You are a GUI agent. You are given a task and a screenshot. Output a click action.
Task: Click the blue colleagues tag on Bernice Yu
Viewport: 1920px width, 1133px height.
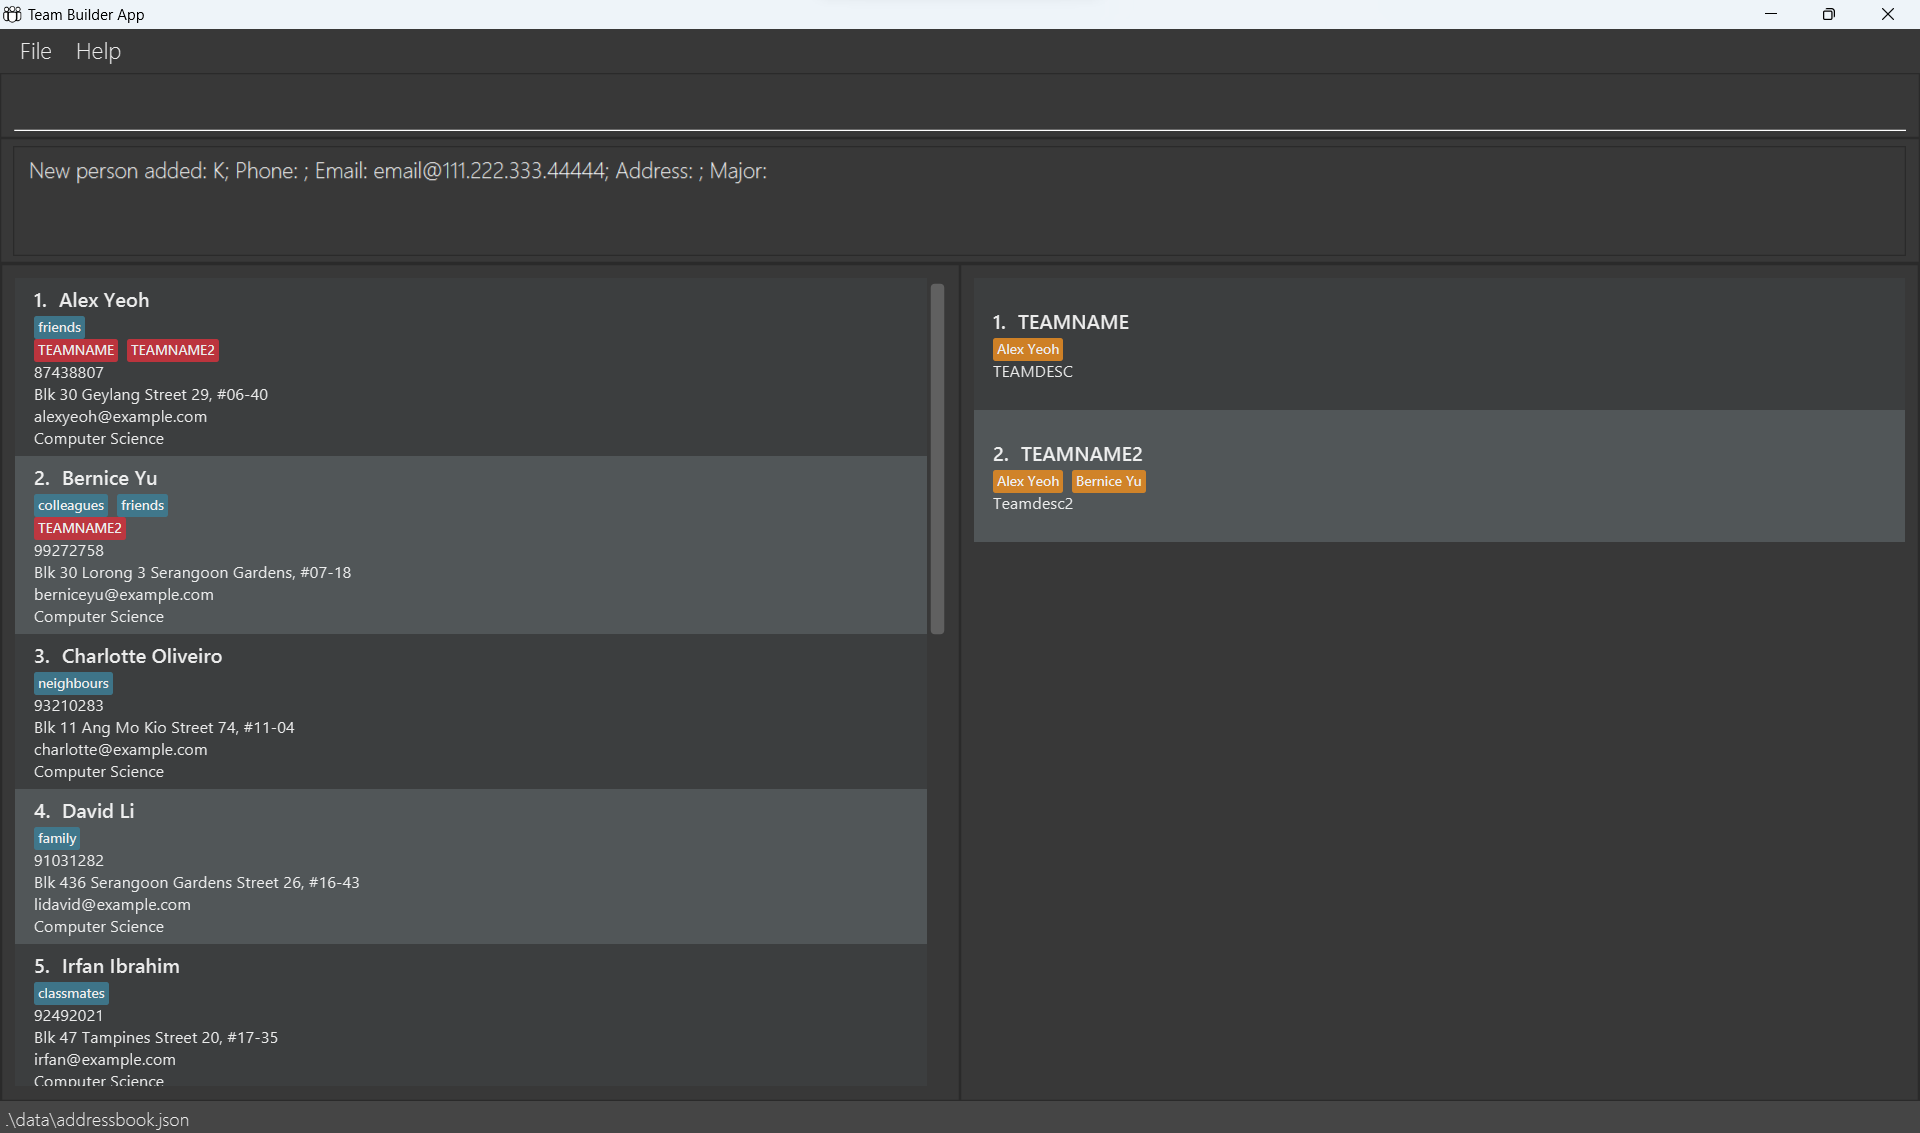[71, 505]
